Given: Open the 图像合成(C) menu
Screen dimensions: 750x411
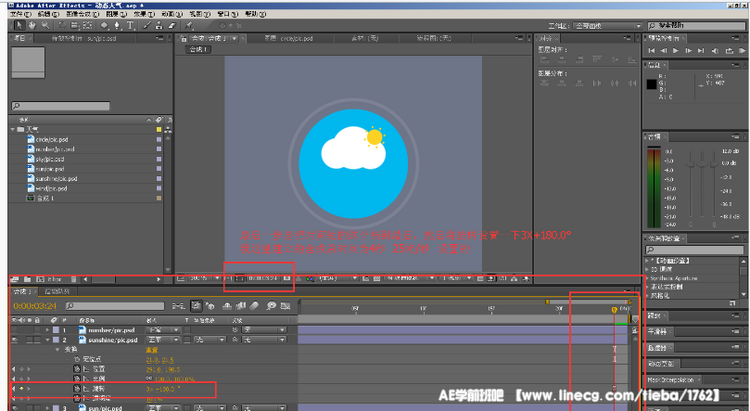Looking at the screenshot, I should click(82, 14).
